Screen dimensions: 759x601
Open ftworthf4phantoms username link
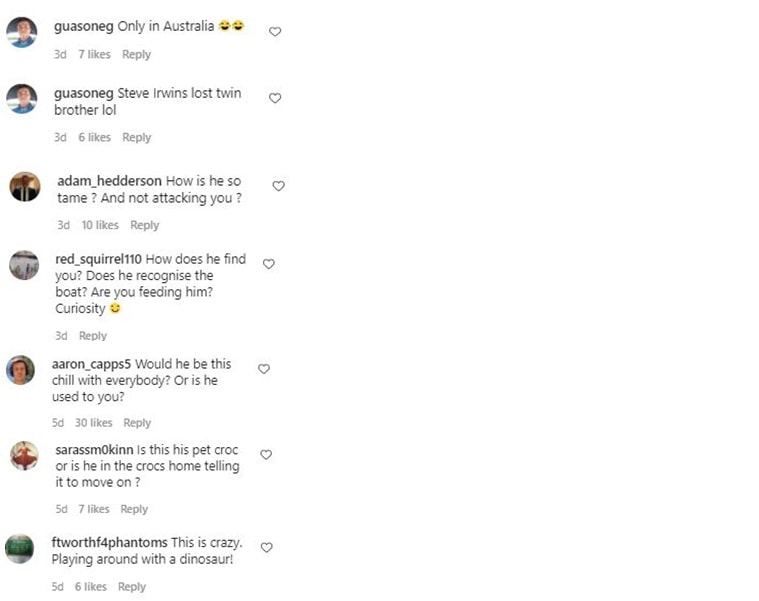[109, 542]
